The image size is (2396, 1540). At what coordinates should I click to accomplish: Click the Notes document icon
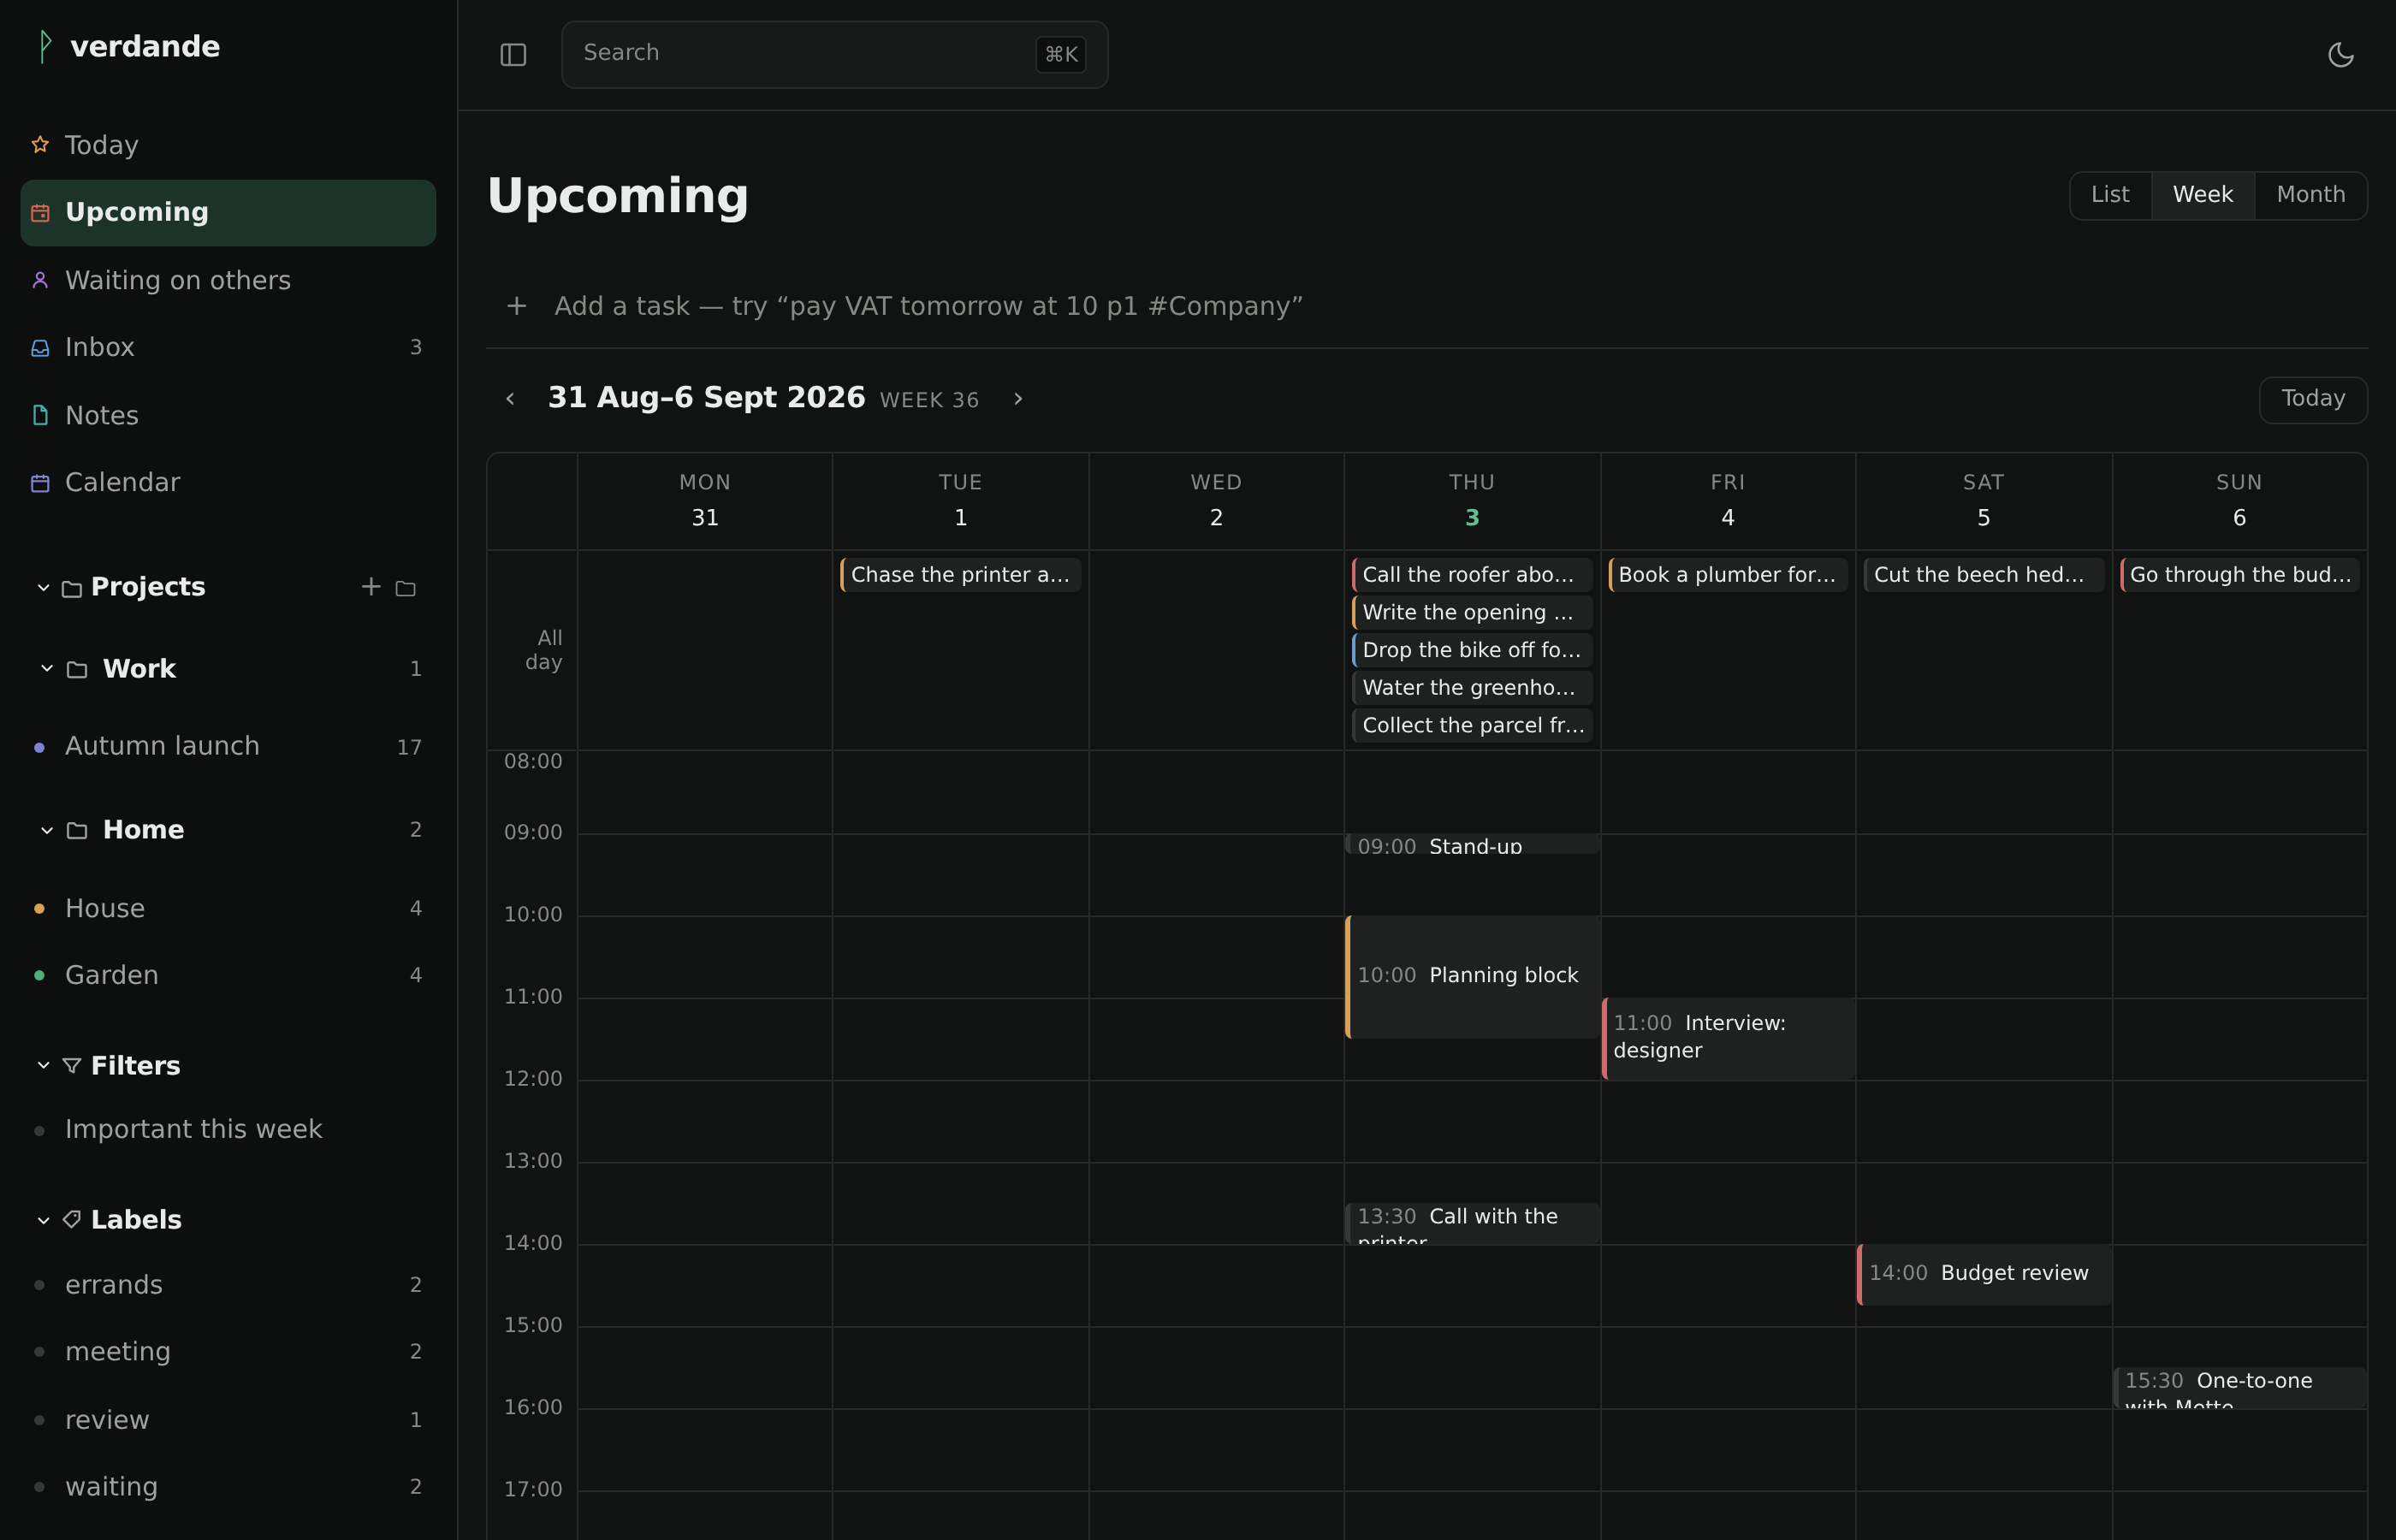tap(40, 415)
